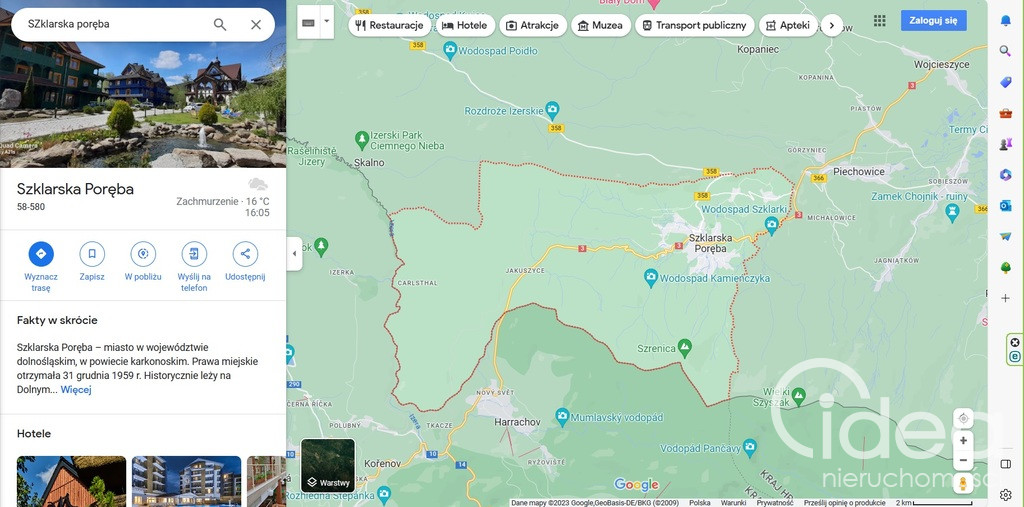Open the toolbox icon in the sidebar

(x=1006, y=113)
